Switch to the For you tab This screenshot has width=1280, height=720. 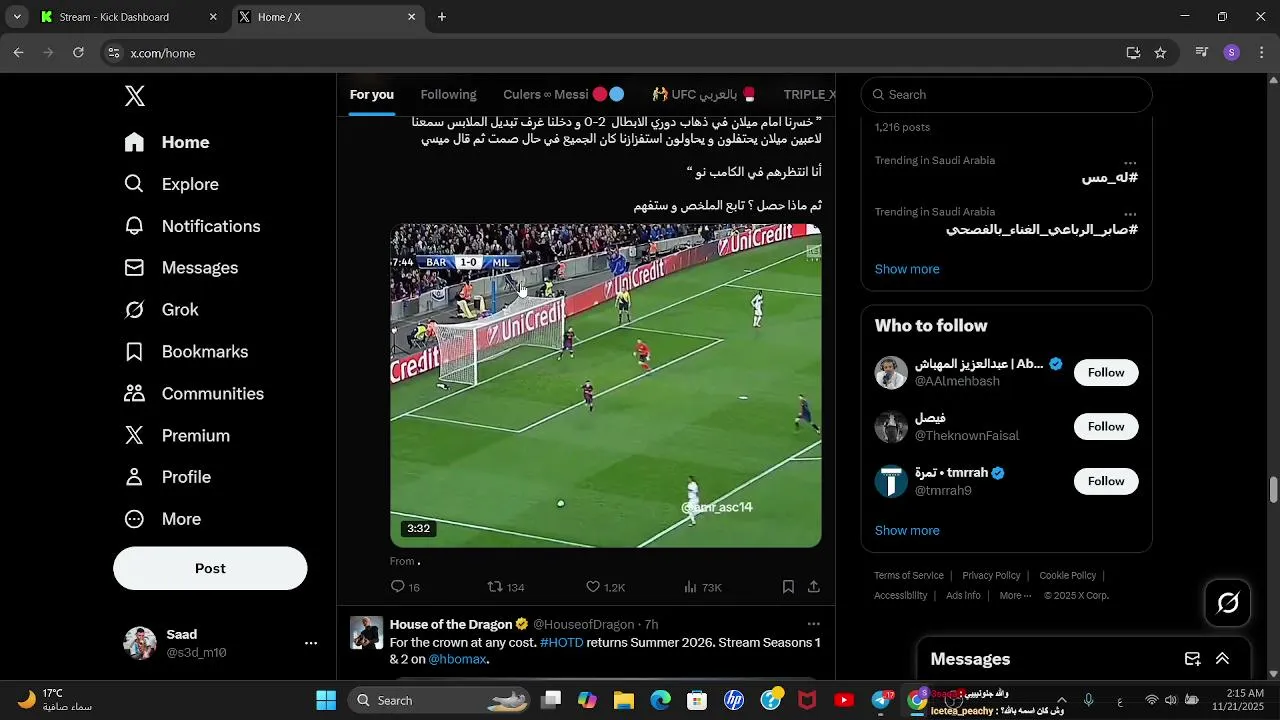(x=372, y=94)
